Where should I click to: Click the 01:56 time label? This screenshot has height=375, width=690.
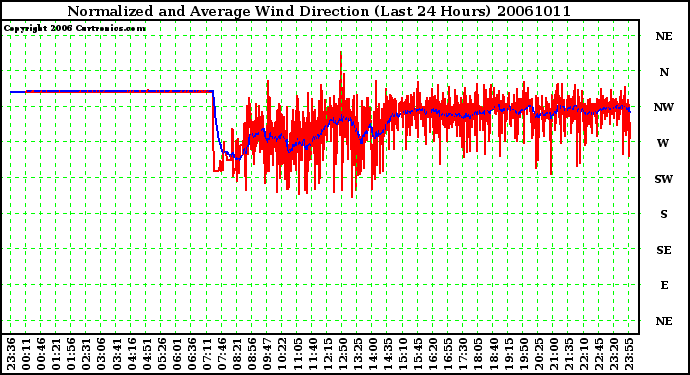(71, 354)
